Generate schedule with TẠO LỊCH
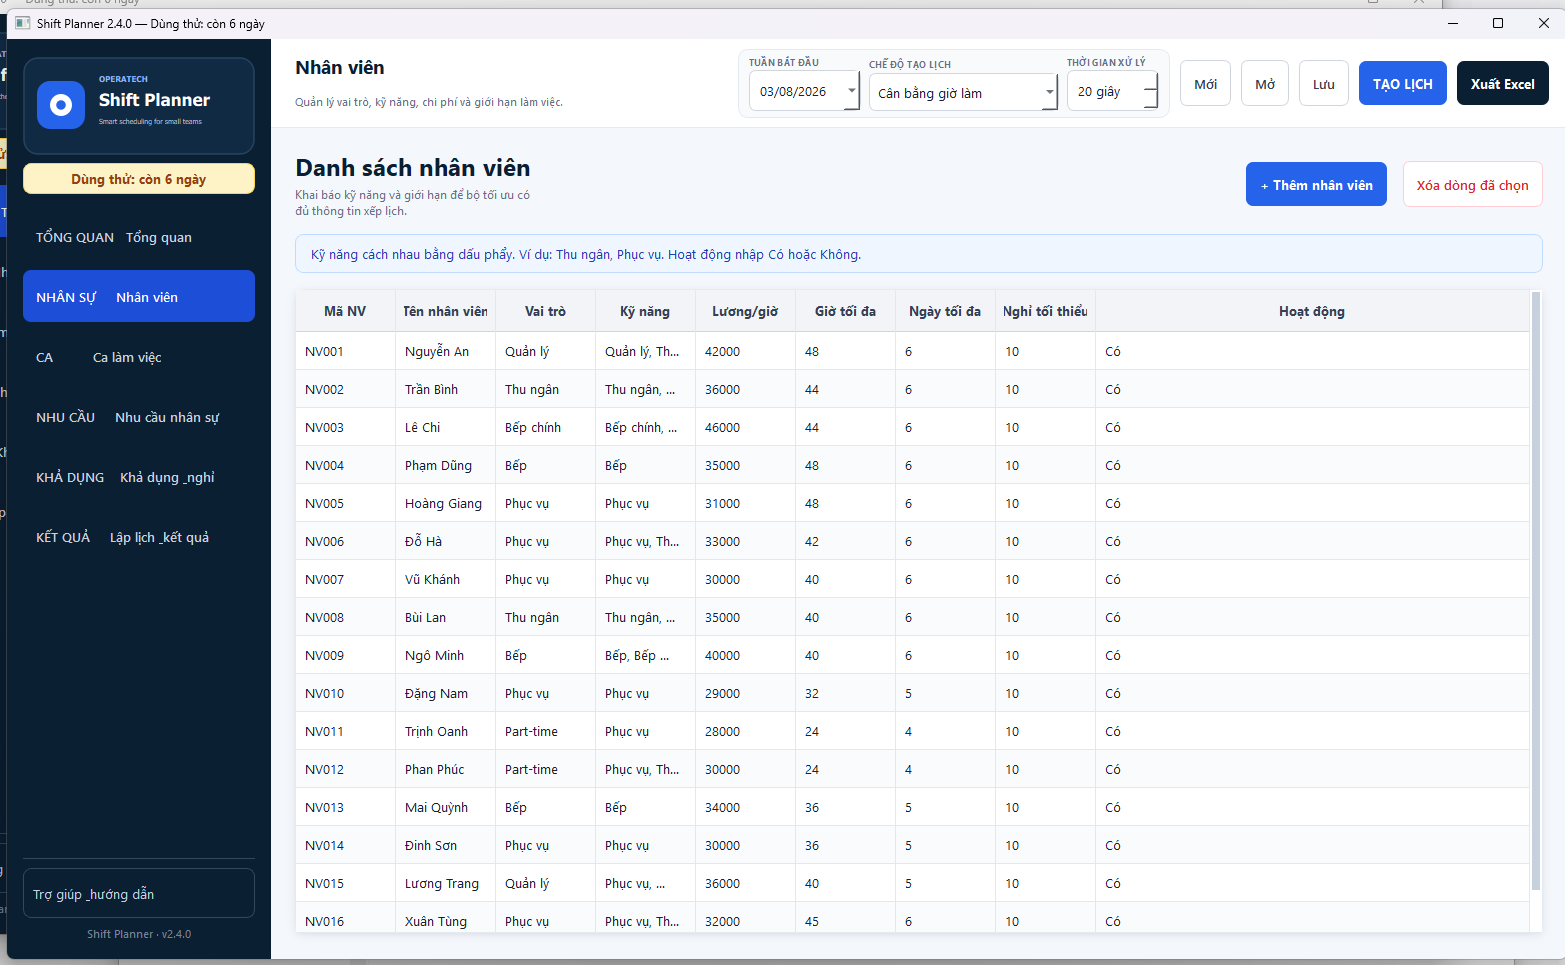The image size is (1565, 965). 1402,84
